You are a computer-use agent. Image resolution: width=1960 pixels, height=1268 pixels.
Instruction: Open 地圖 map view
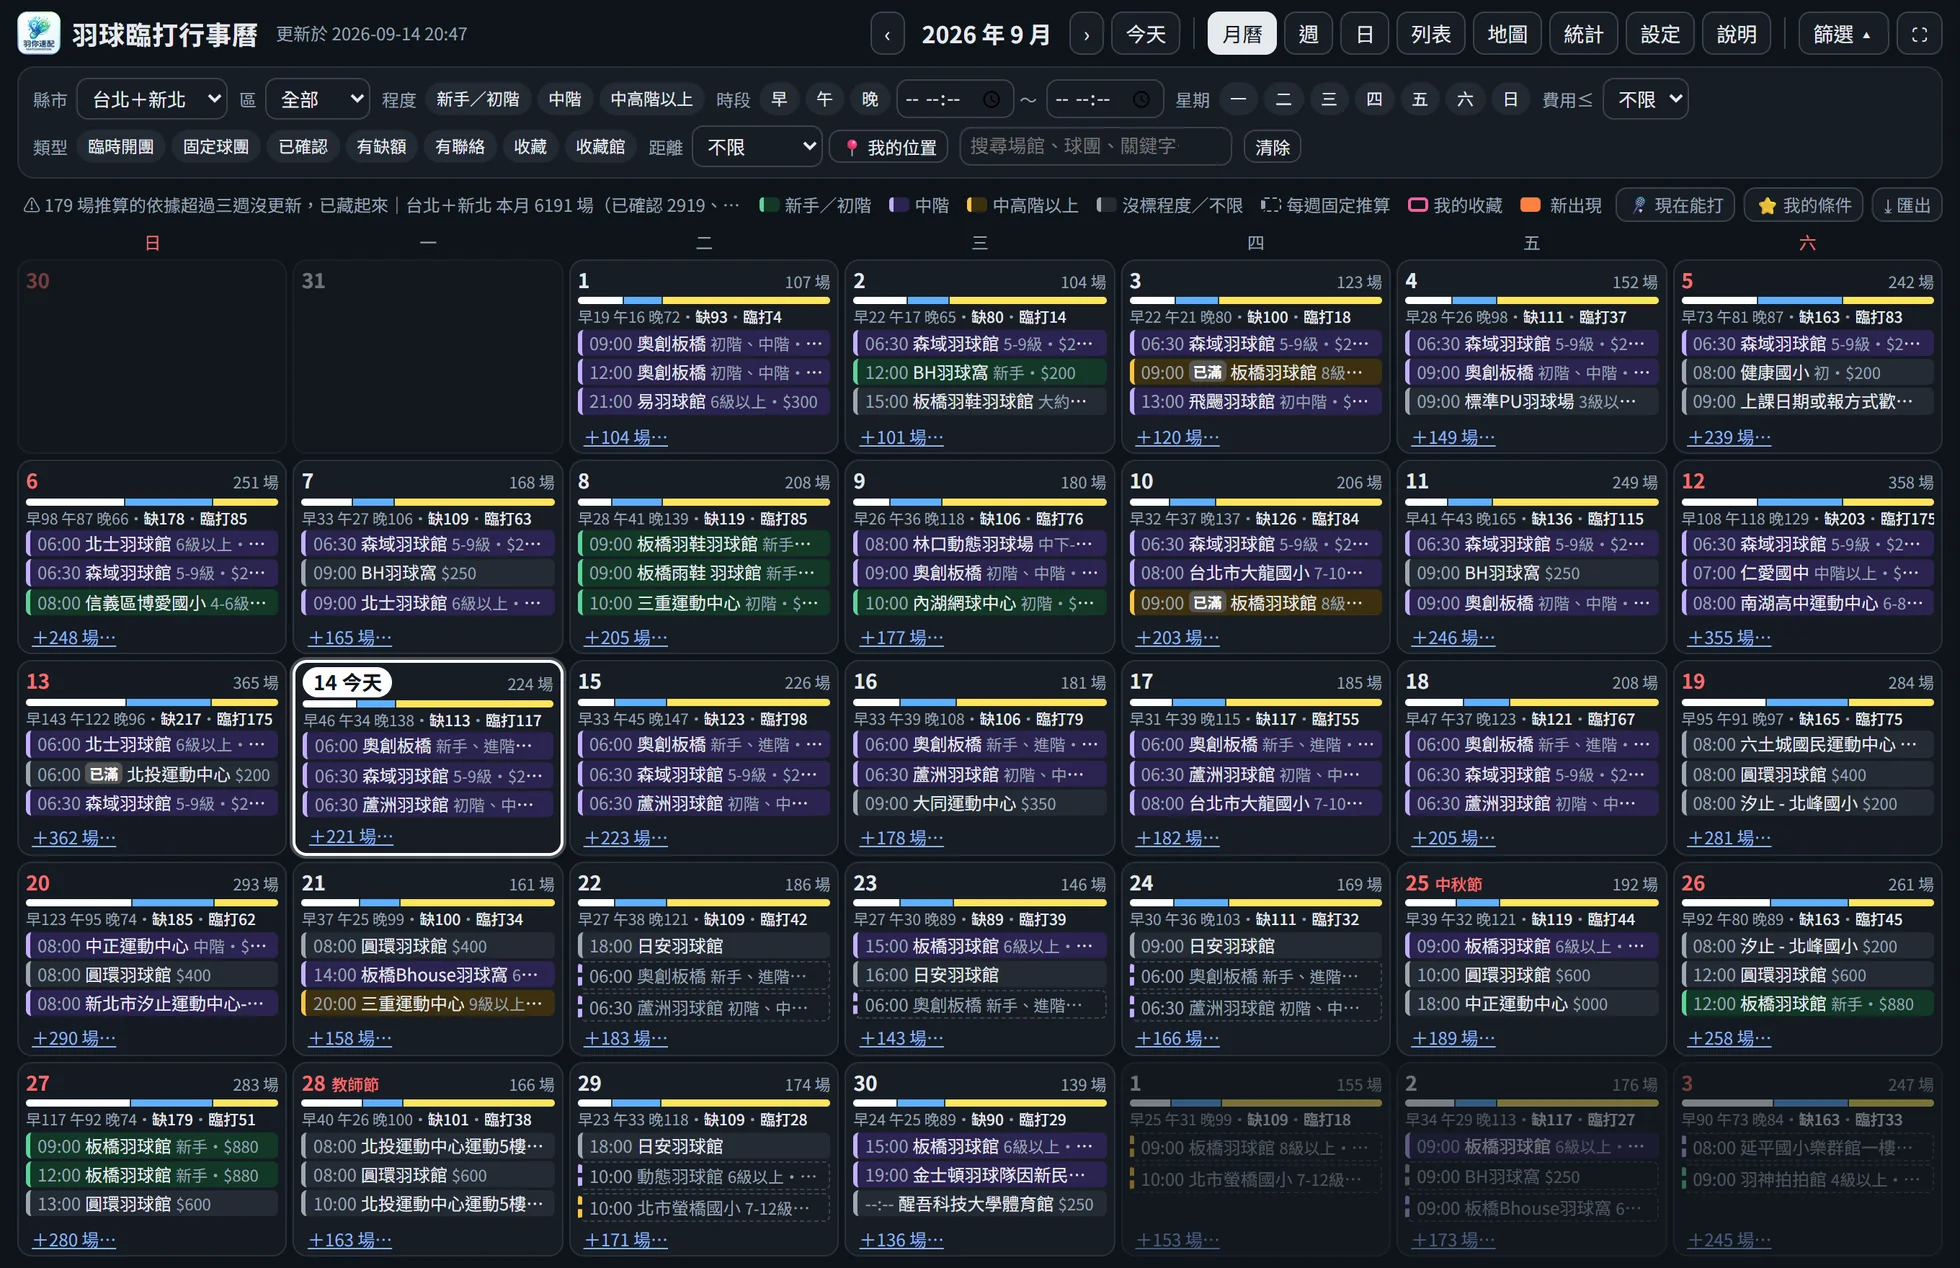1507,34
